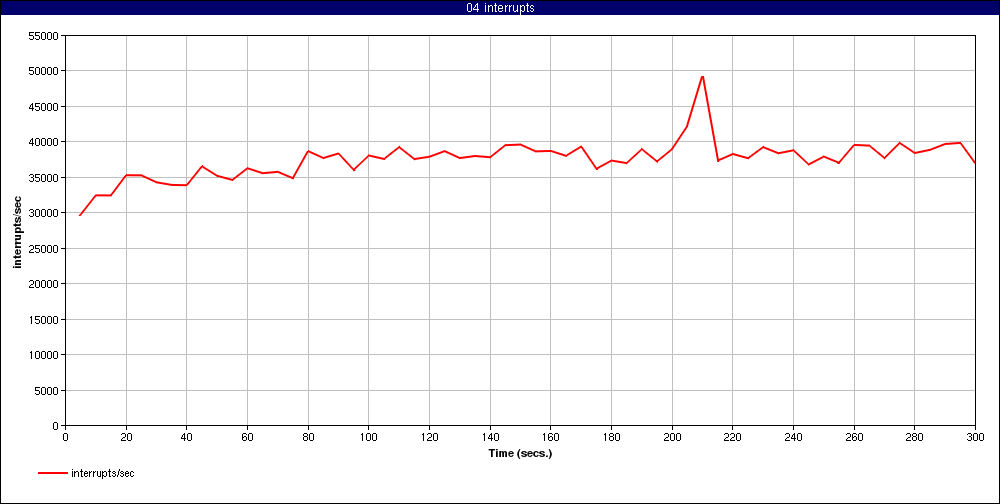The width and height of the screenshot is (1000, 504).
Task: Click the 280 seconds x-axis tick label
Action: click(915, 437)
